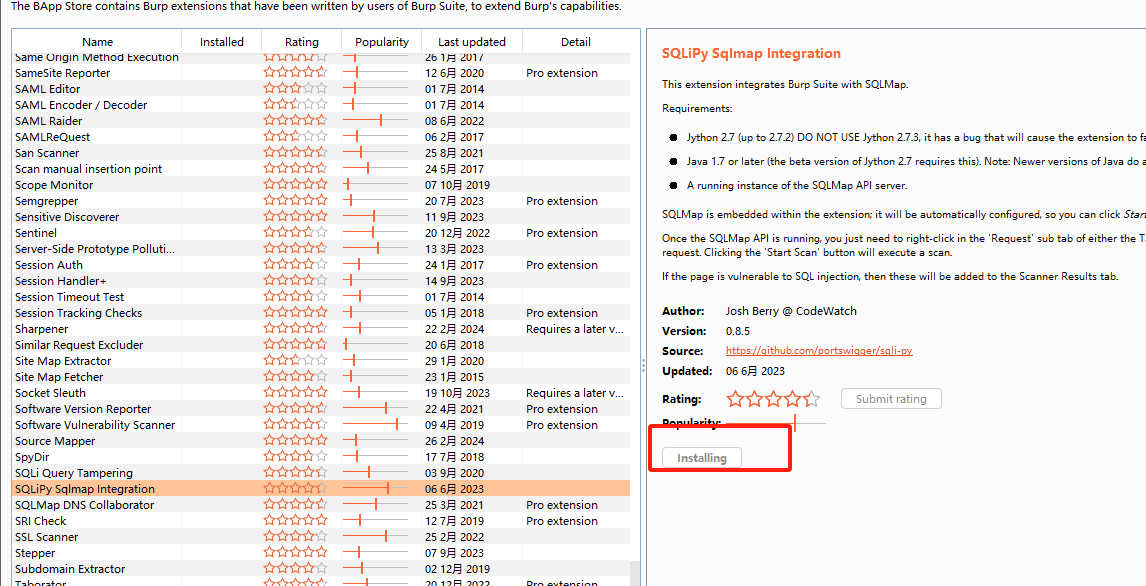1146x586 pixels.
Task: Select the SRI Check extension row
Action: (x=322, y=521)
